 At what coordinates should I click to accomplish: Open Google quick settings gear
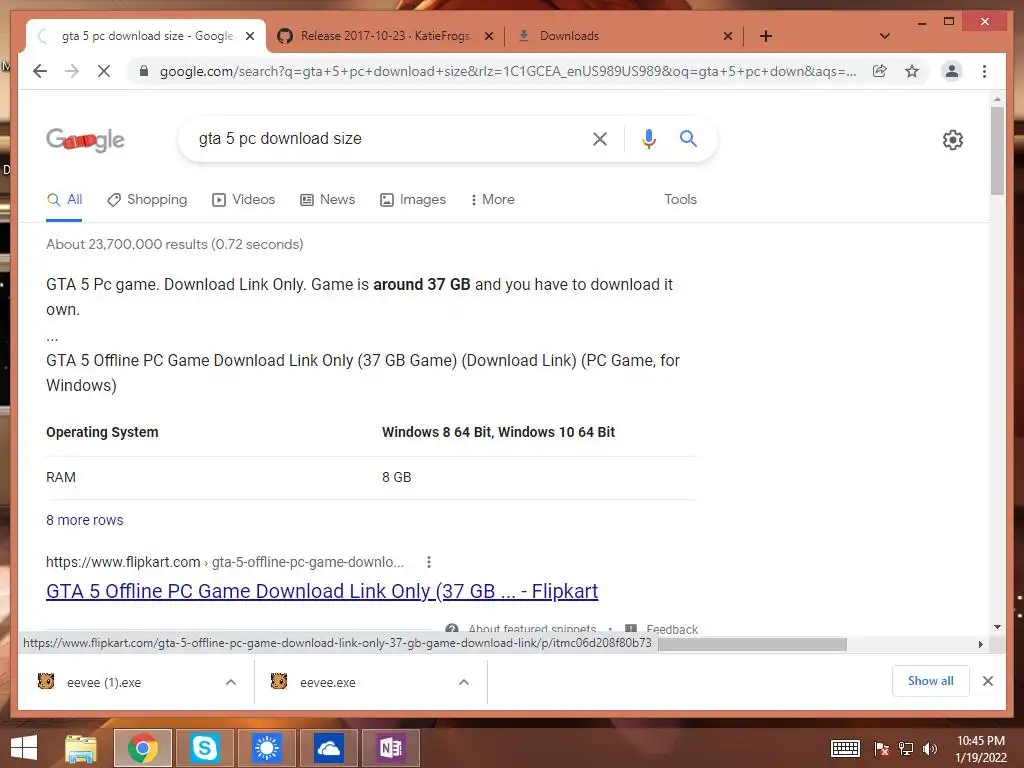[x=952, y=140]
